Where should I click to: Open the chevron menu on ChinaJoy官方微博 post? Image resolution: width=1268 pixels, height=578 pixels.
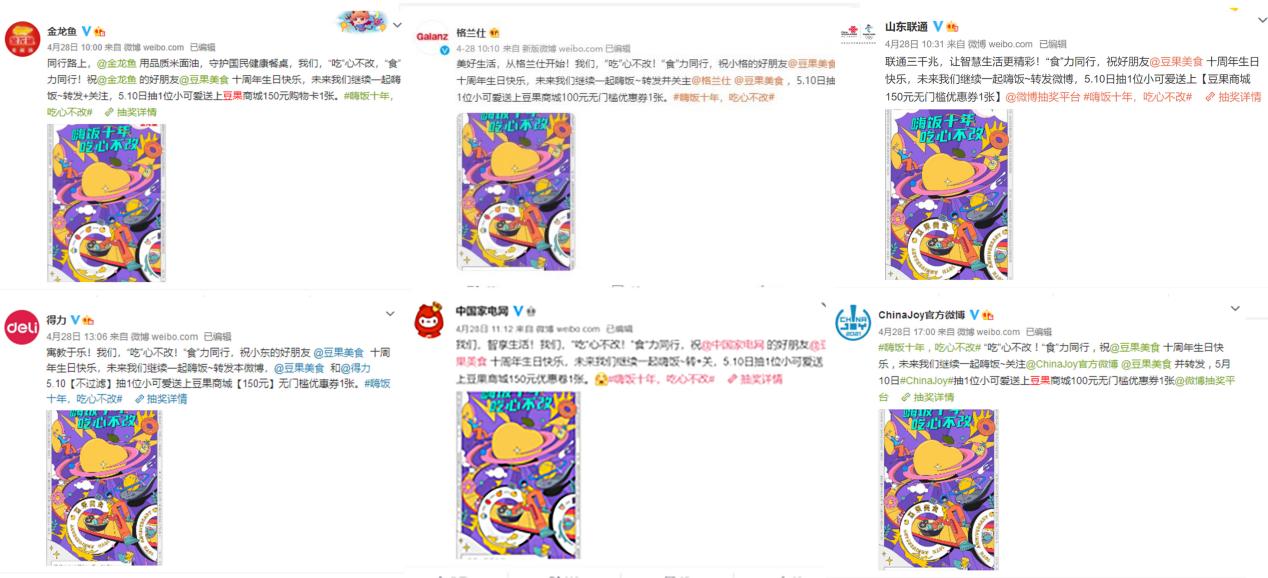[x=1235, y=308]
